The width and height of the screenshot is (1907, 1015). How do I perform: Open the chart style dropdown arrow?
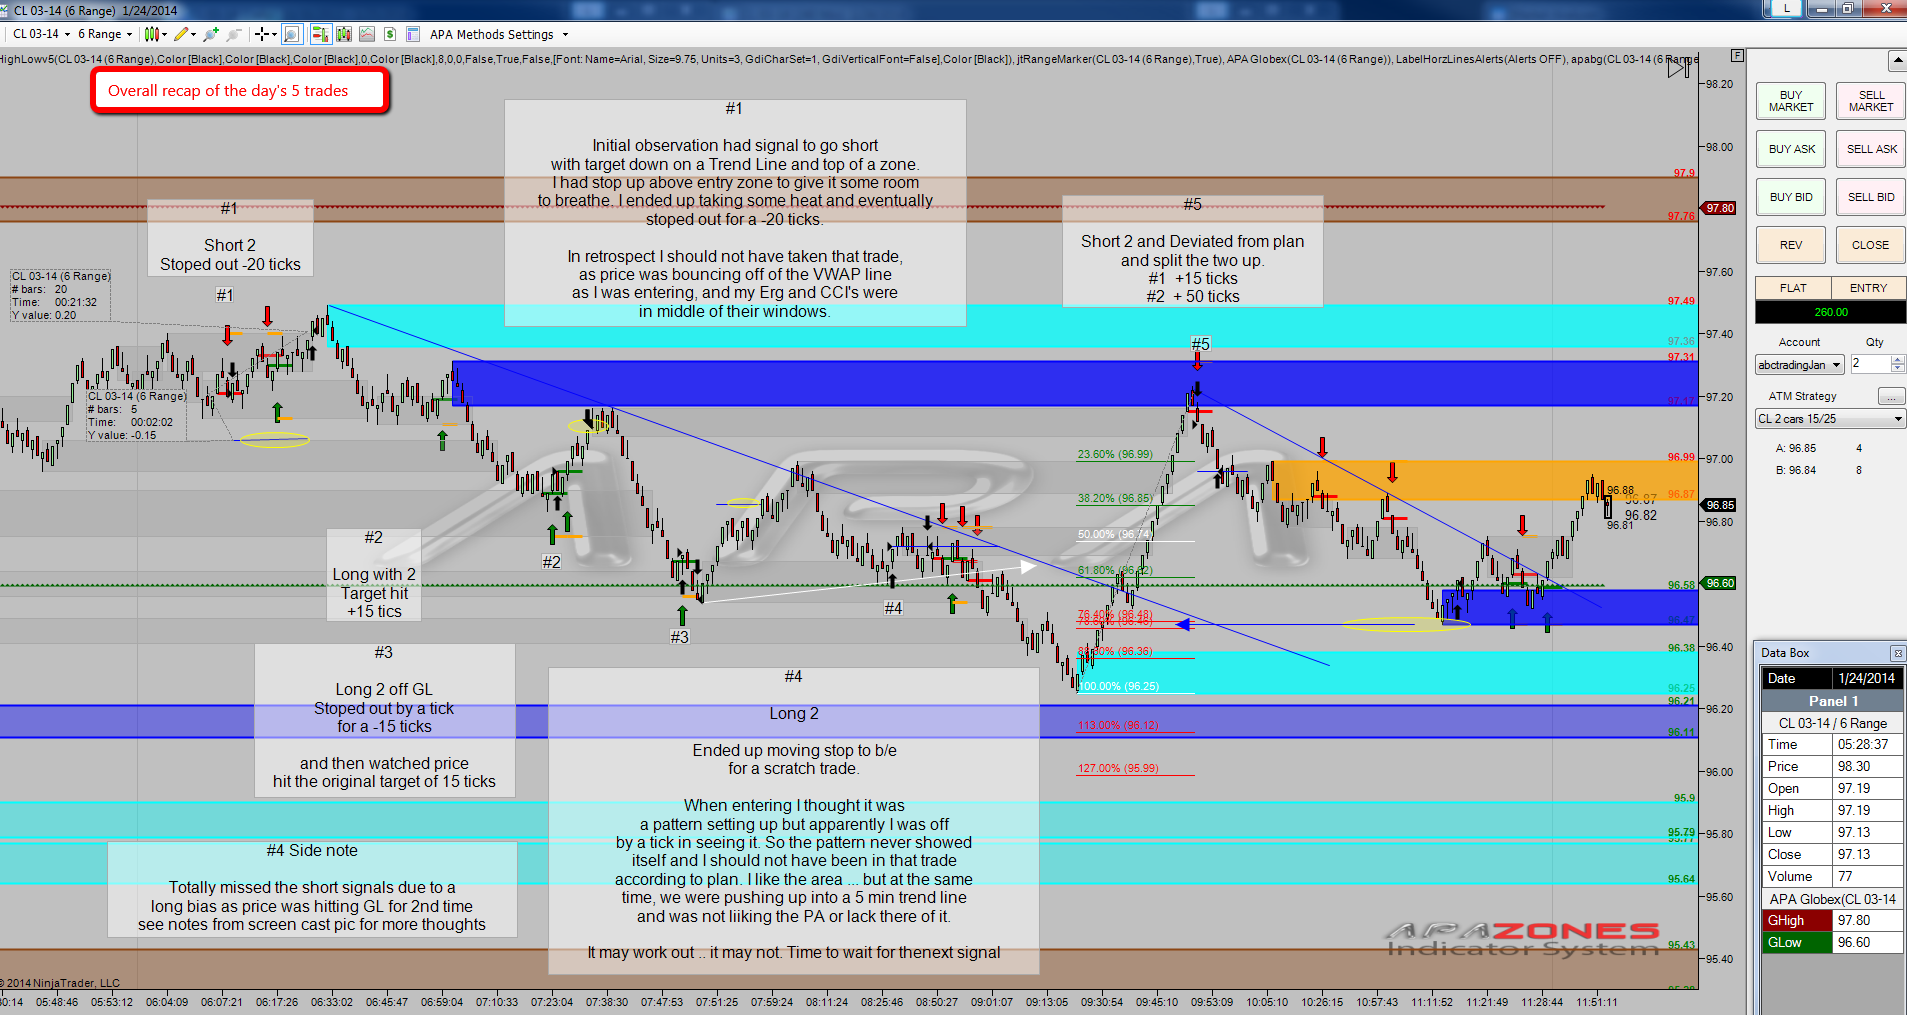164,34
